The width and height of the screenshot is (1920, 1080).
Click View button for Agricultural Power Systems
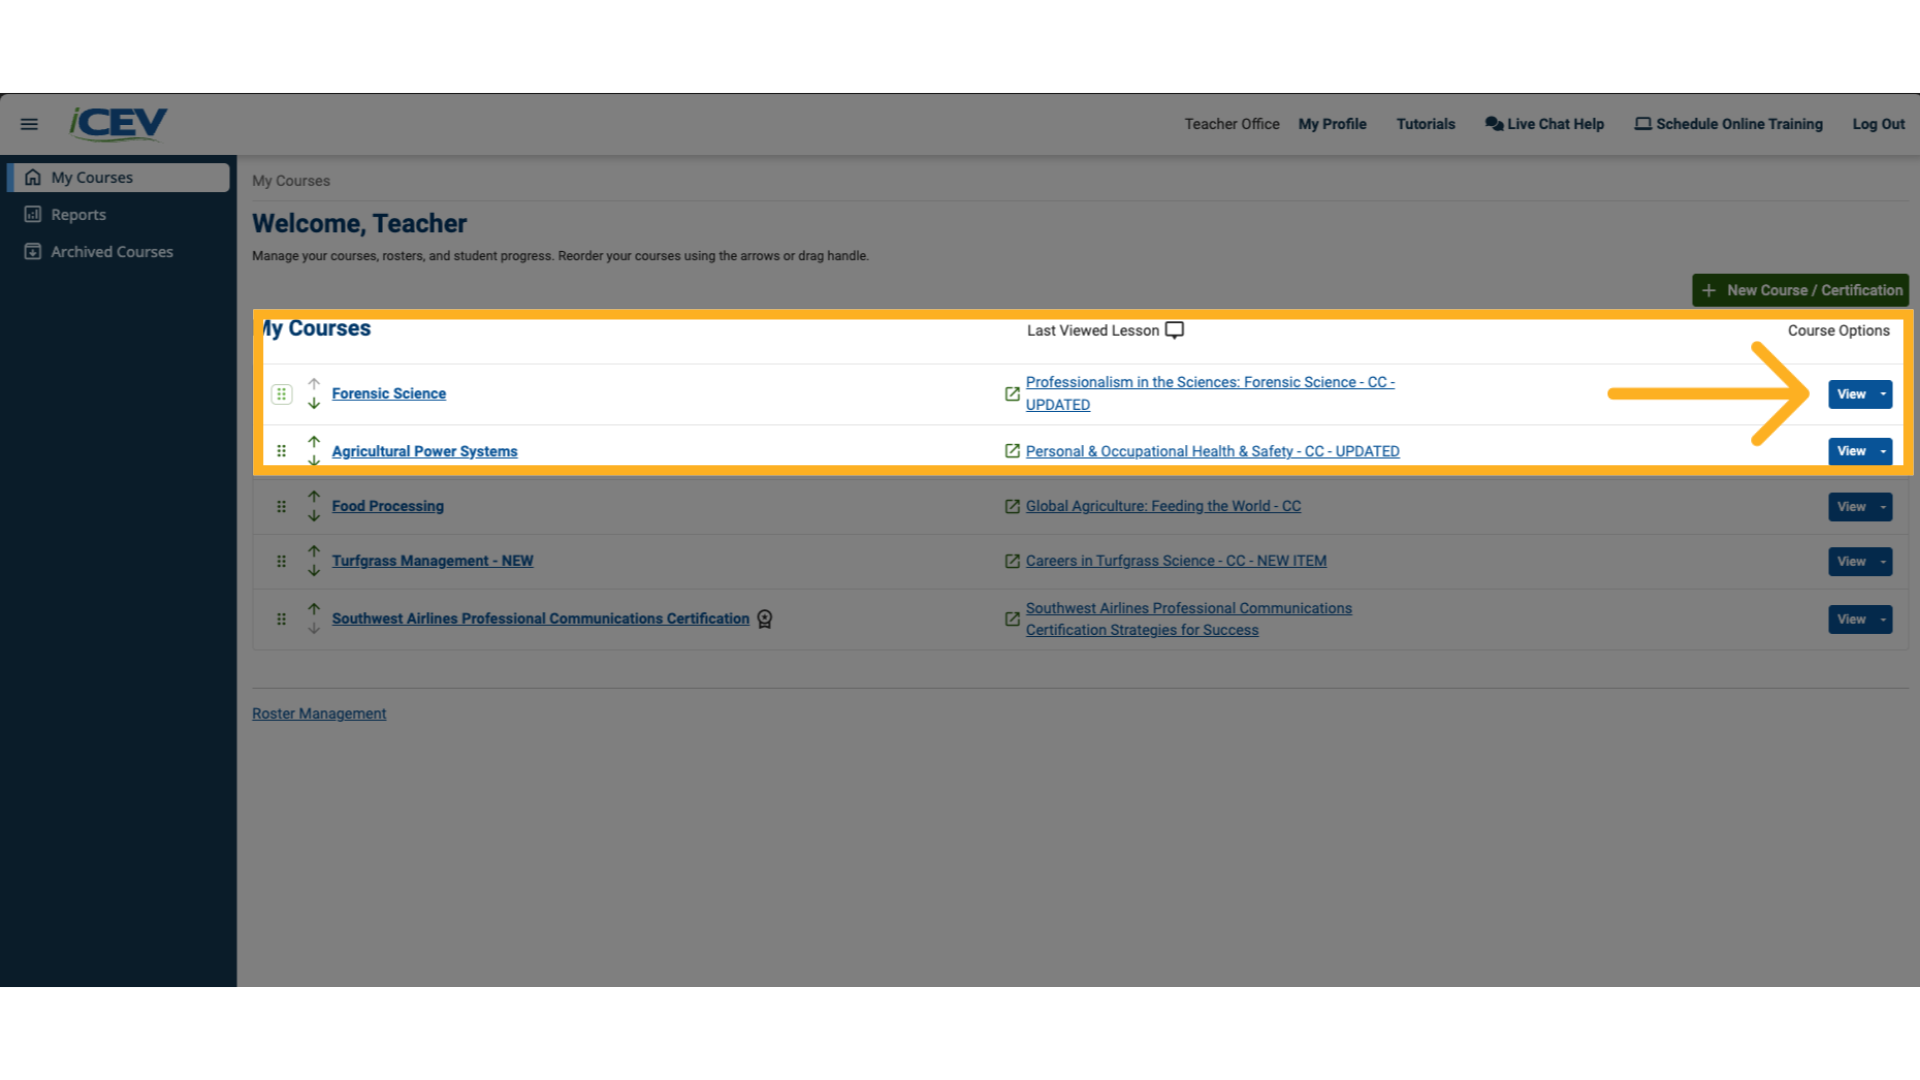coord(1851,451)
